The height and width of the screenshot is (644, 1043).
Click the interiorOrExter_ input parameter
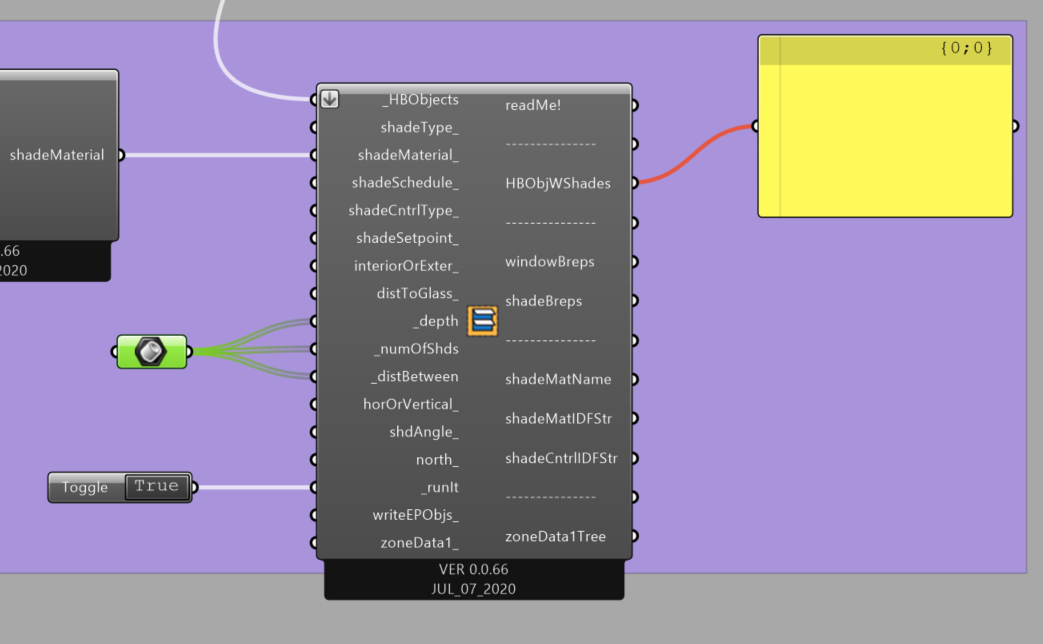pos(406,265)
